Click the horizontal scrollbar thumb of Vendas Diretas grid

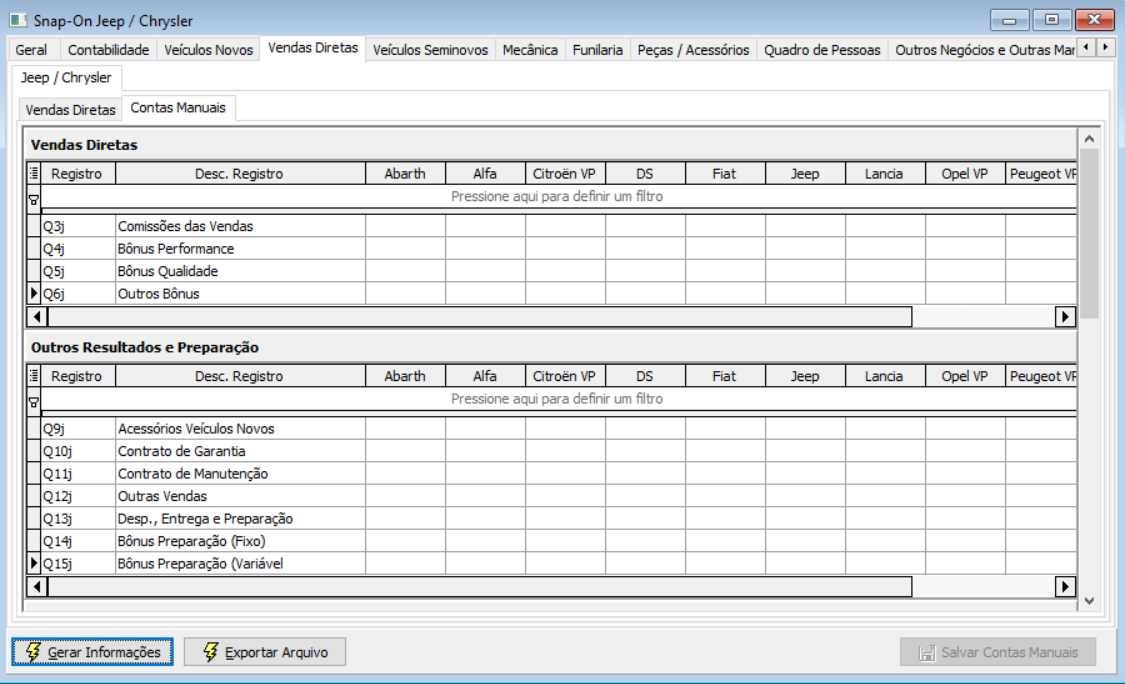[480, 317]
